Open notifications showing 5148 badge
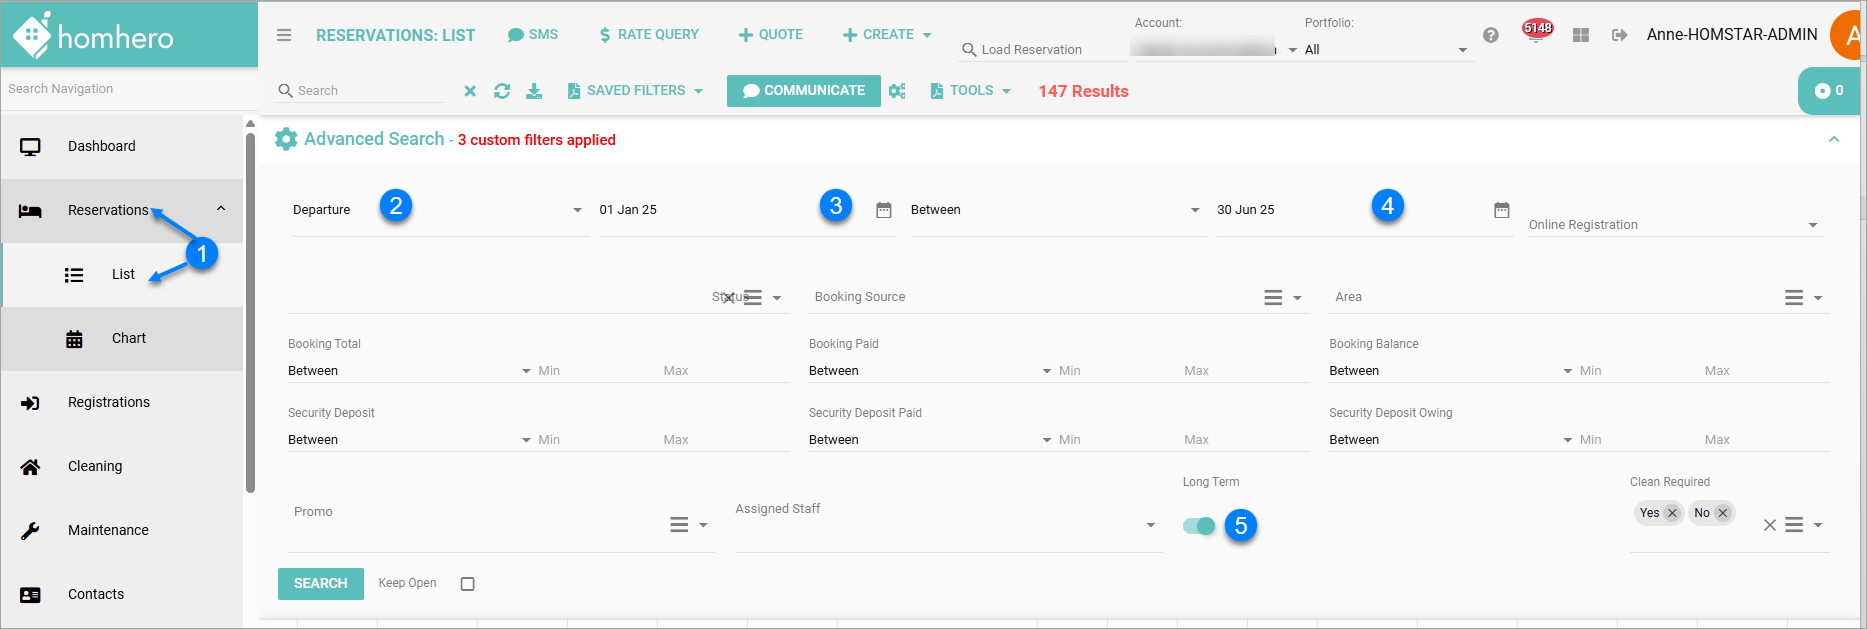Screen dimensions: 1867x629 click(1536, 32)
